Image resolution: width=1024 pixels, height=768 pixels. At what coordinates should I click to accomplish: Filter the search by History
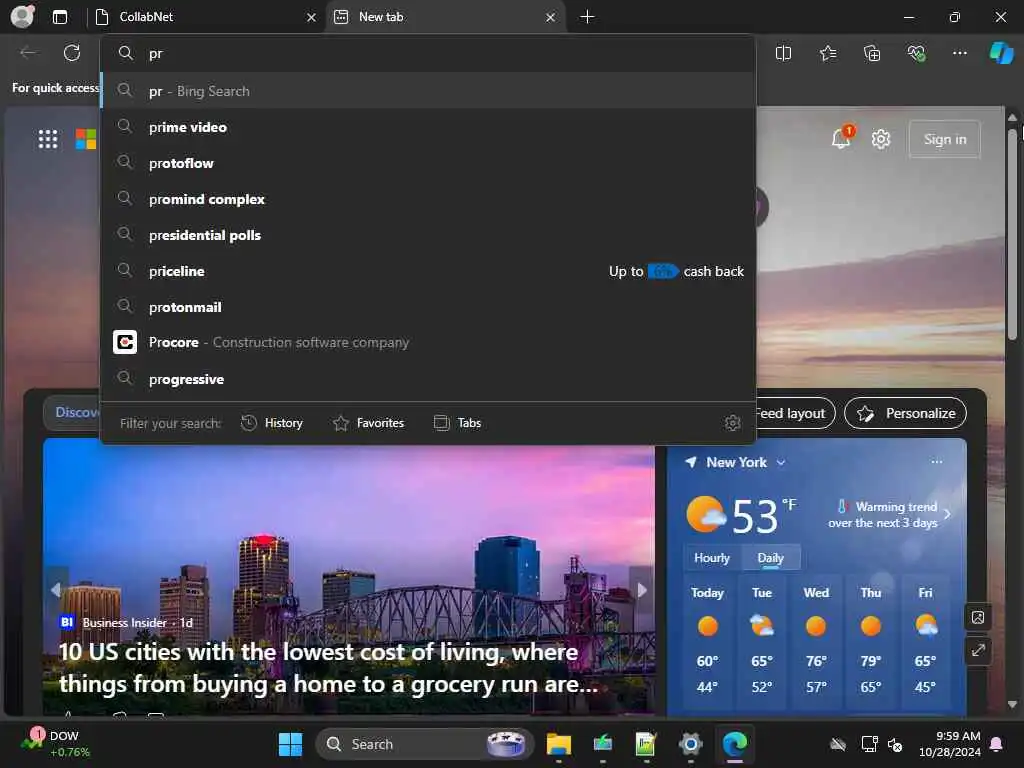pyautogui.click(x=272, y=423)
